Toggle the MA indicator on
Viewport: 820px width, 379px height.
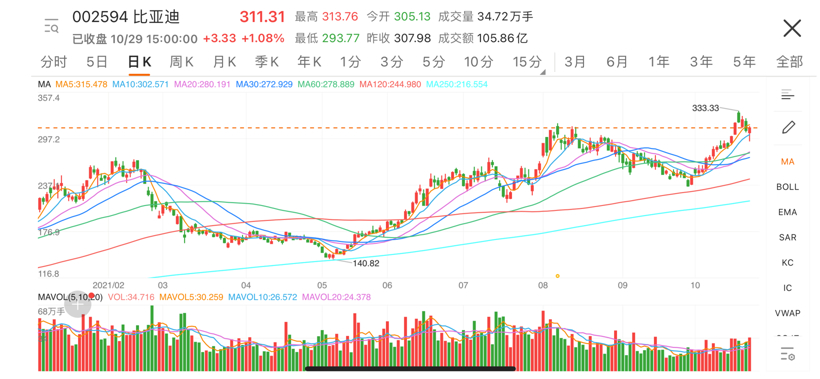(x=788, y=162)
